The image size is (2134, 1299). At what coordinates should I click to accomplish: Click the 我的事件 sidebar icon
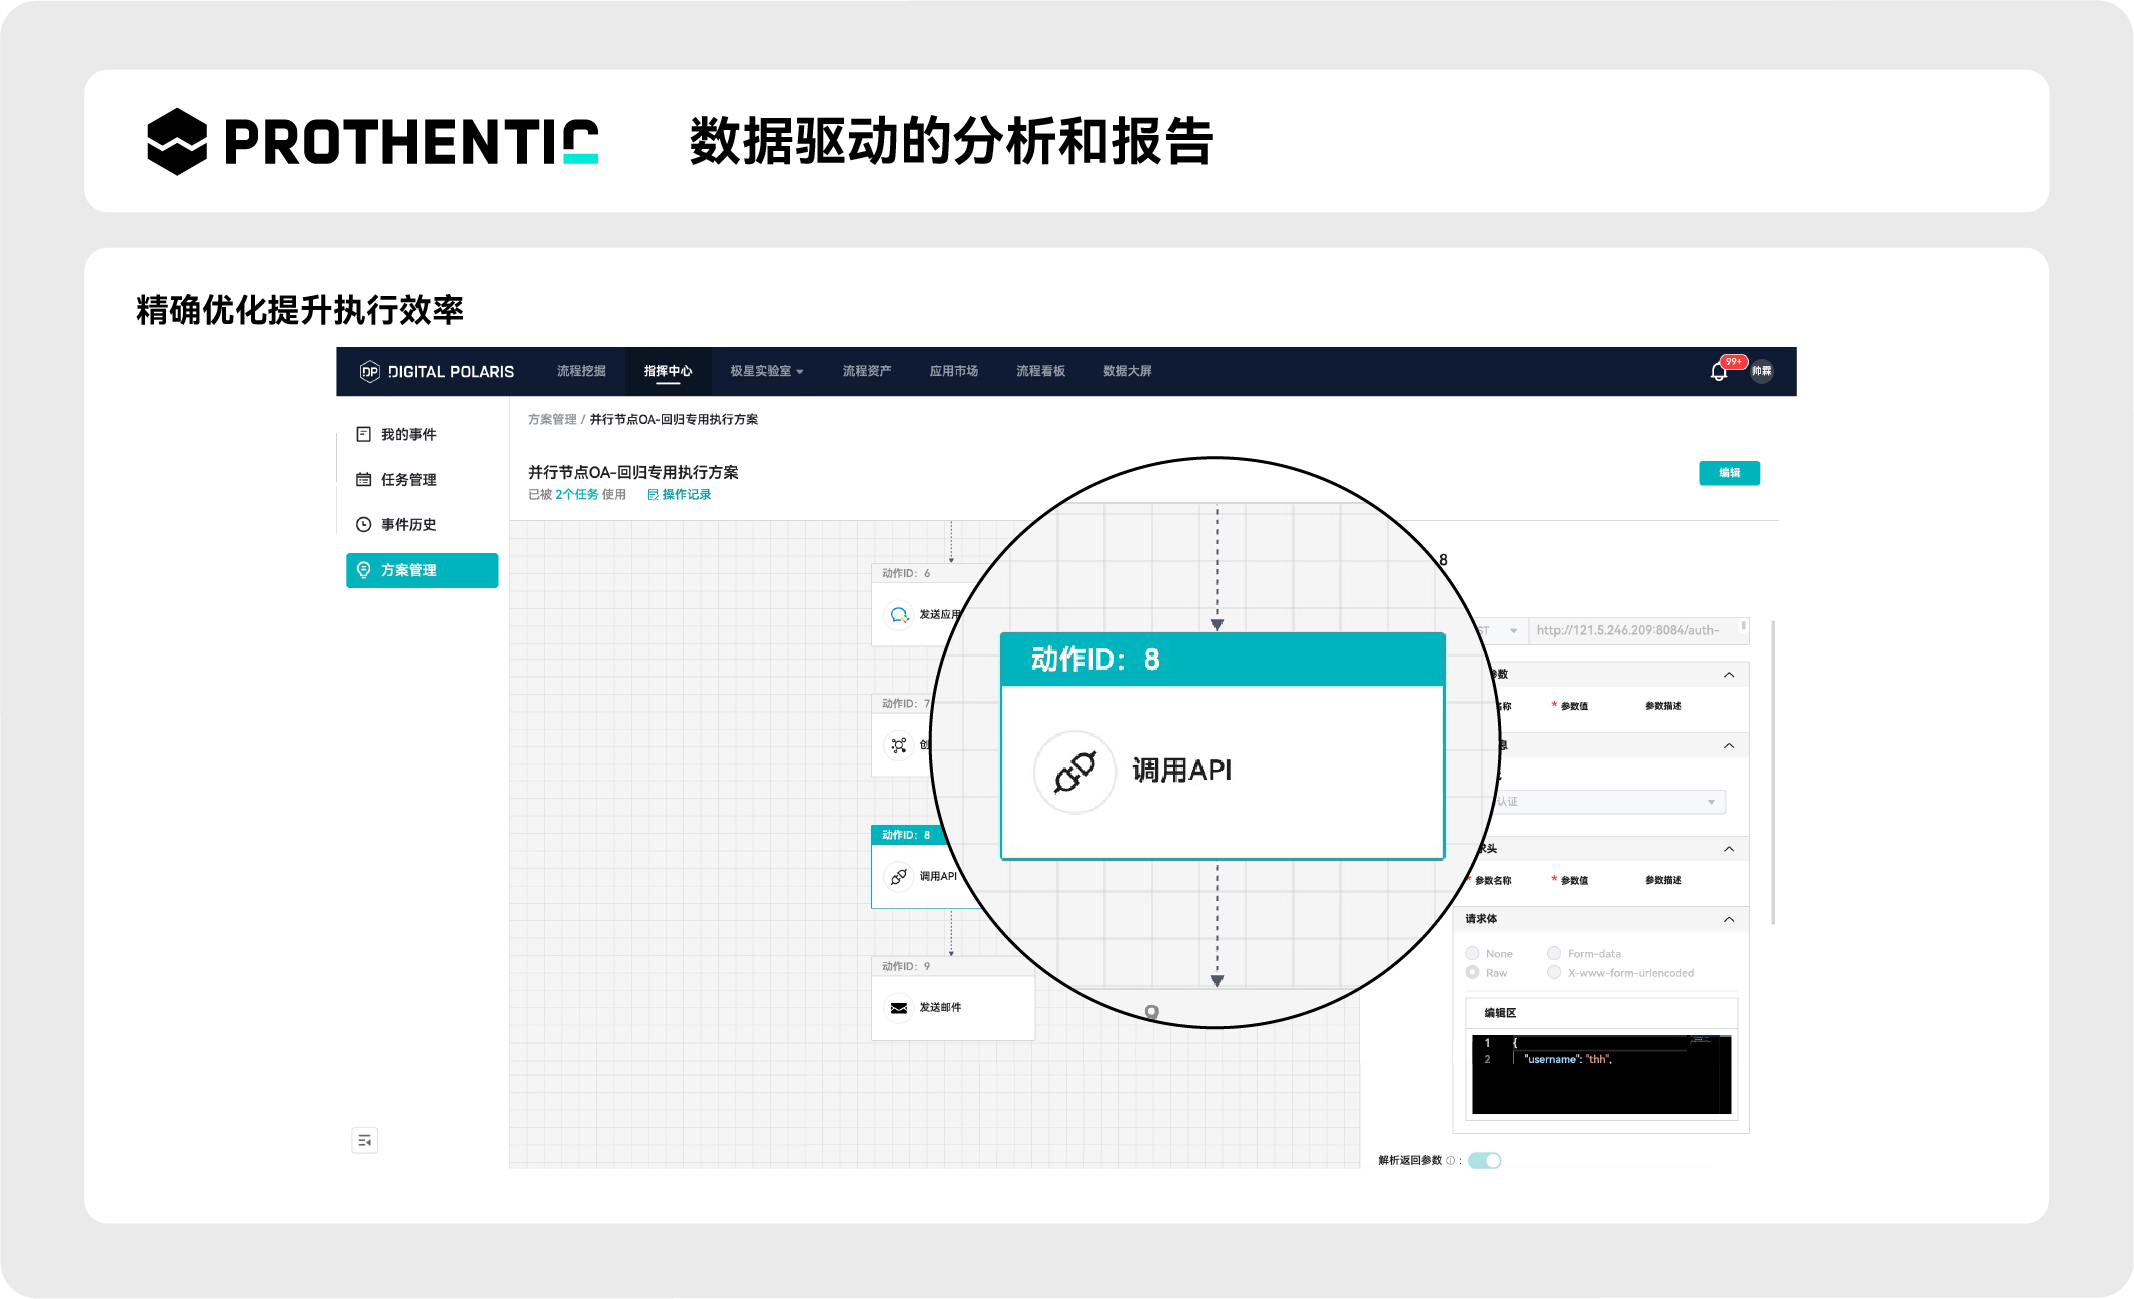click(x=364, y=434)
